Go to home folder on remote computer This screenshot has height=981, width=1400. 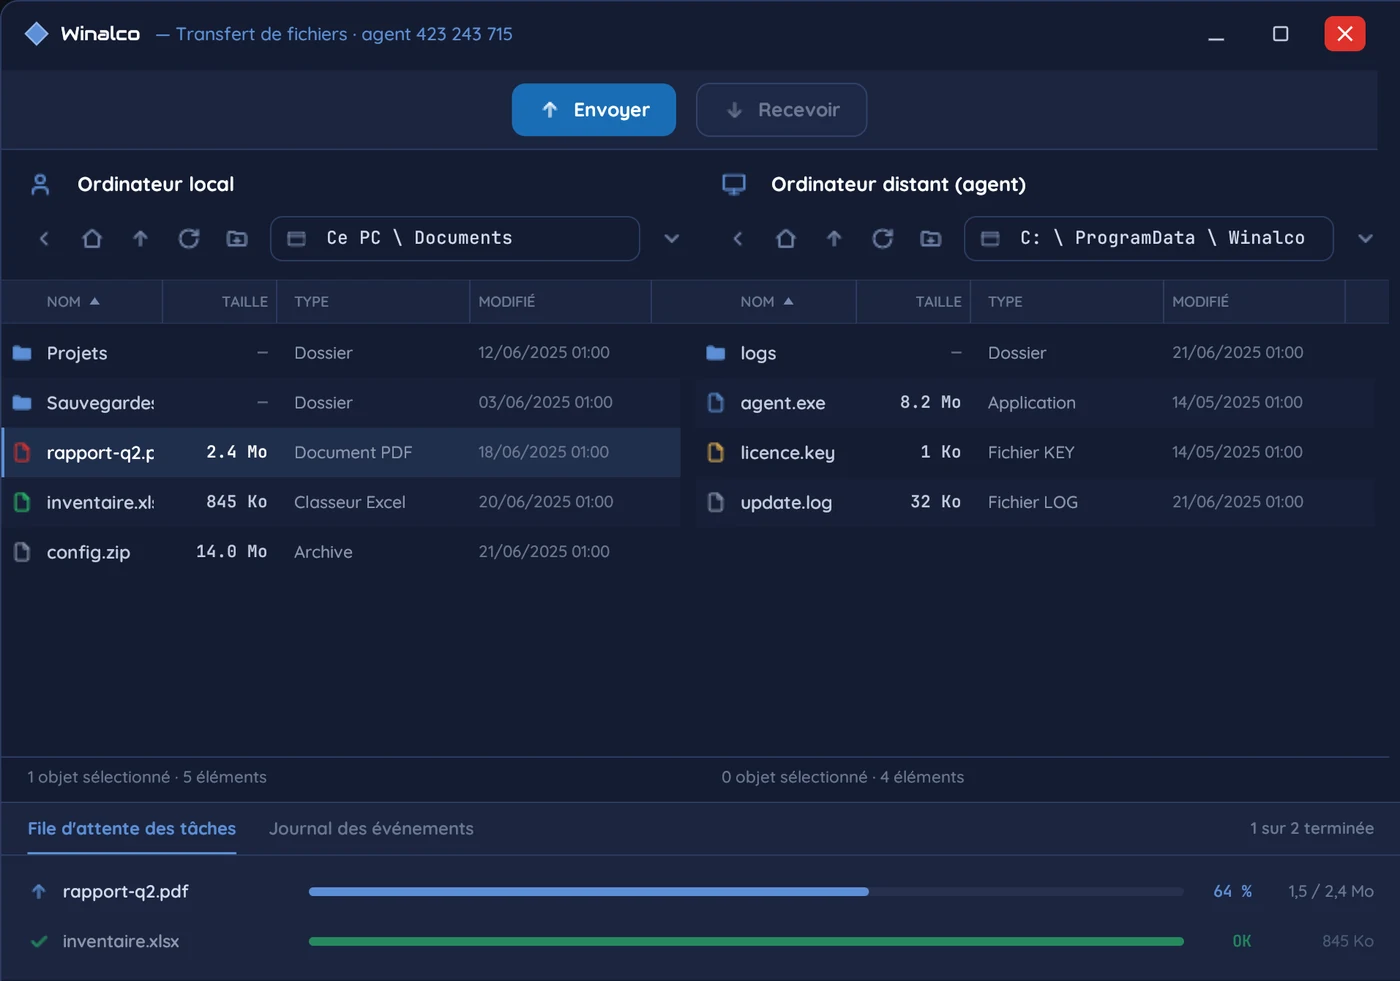point(786,238)
